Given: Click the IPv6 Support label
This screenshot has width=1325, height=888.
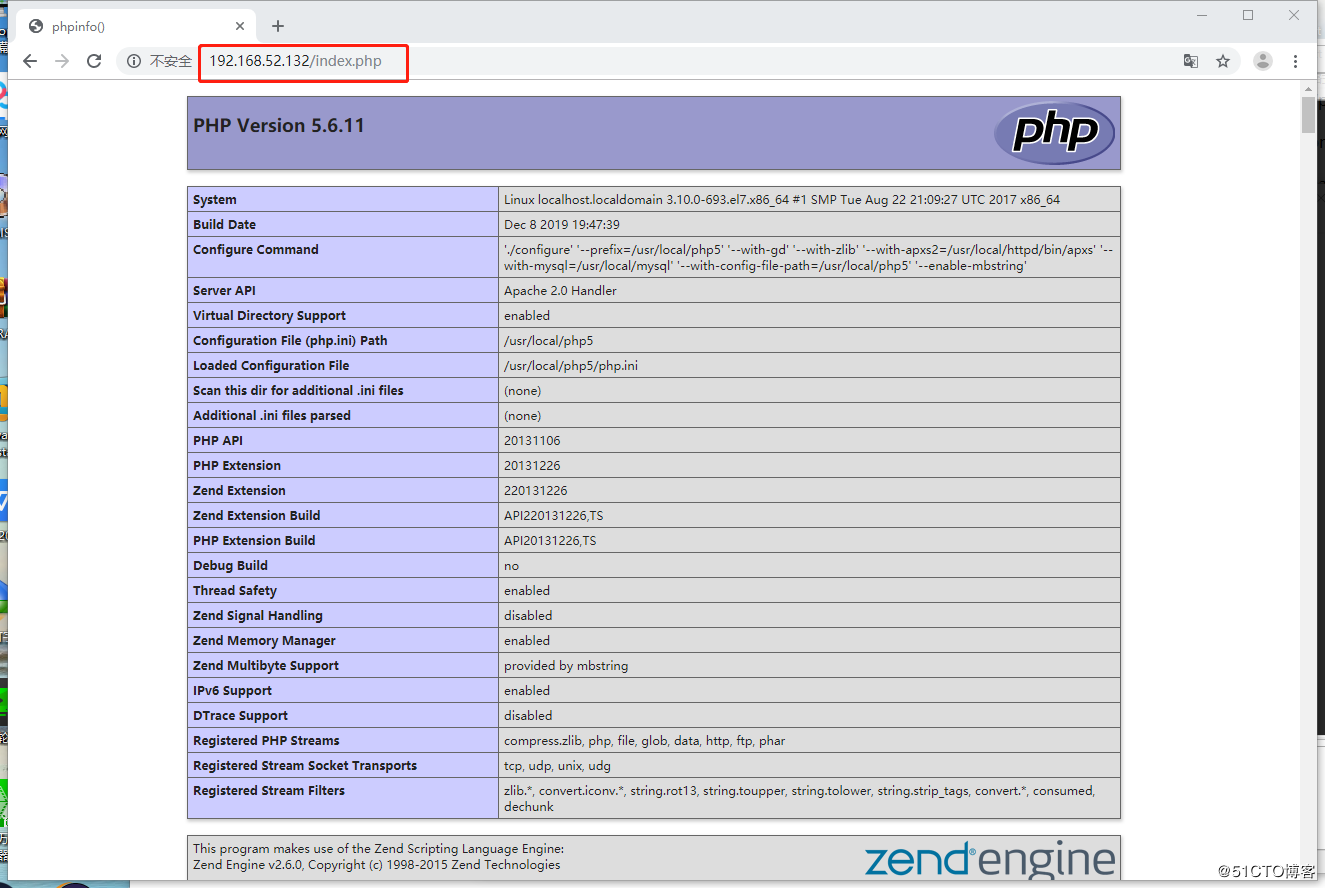Looking at the screenshot, I should (x=232, y=691).
